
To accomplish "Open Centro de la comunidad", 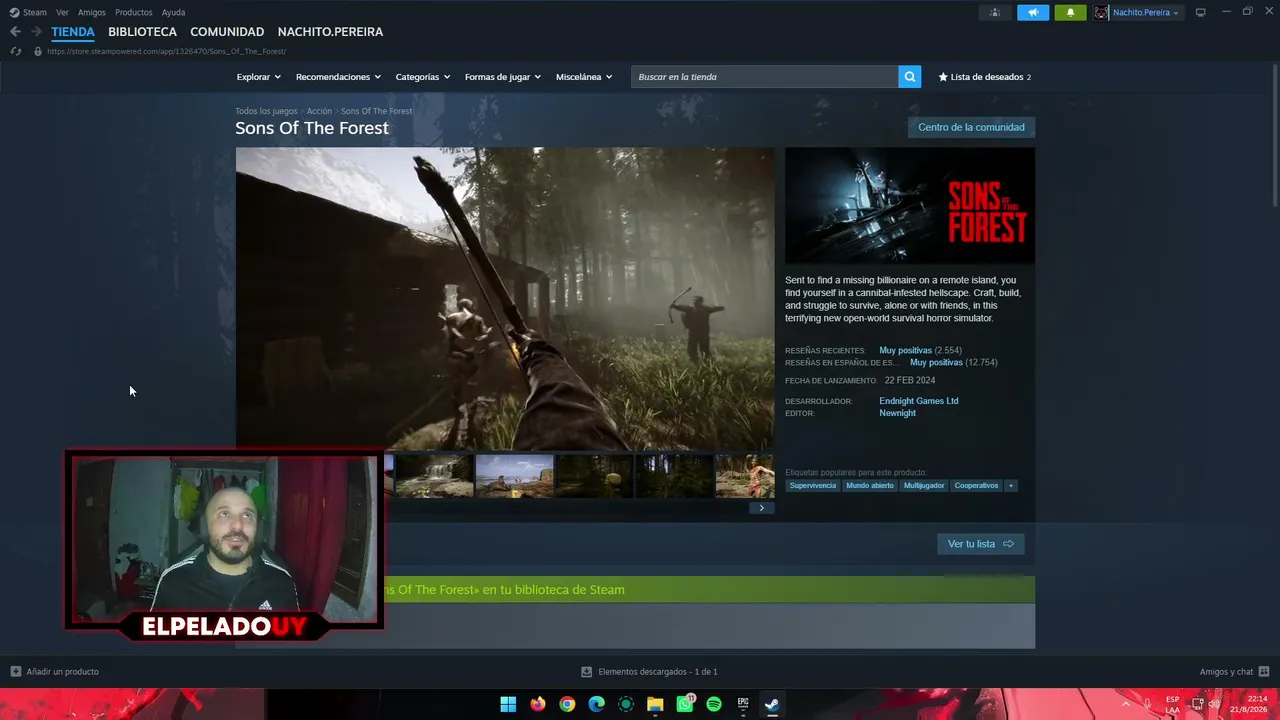I will (x=971, y=127).
